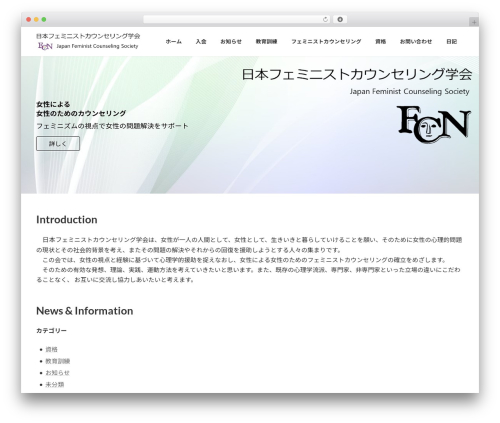
Task: Open the 教育訓練 menu item
Action: 266,42
